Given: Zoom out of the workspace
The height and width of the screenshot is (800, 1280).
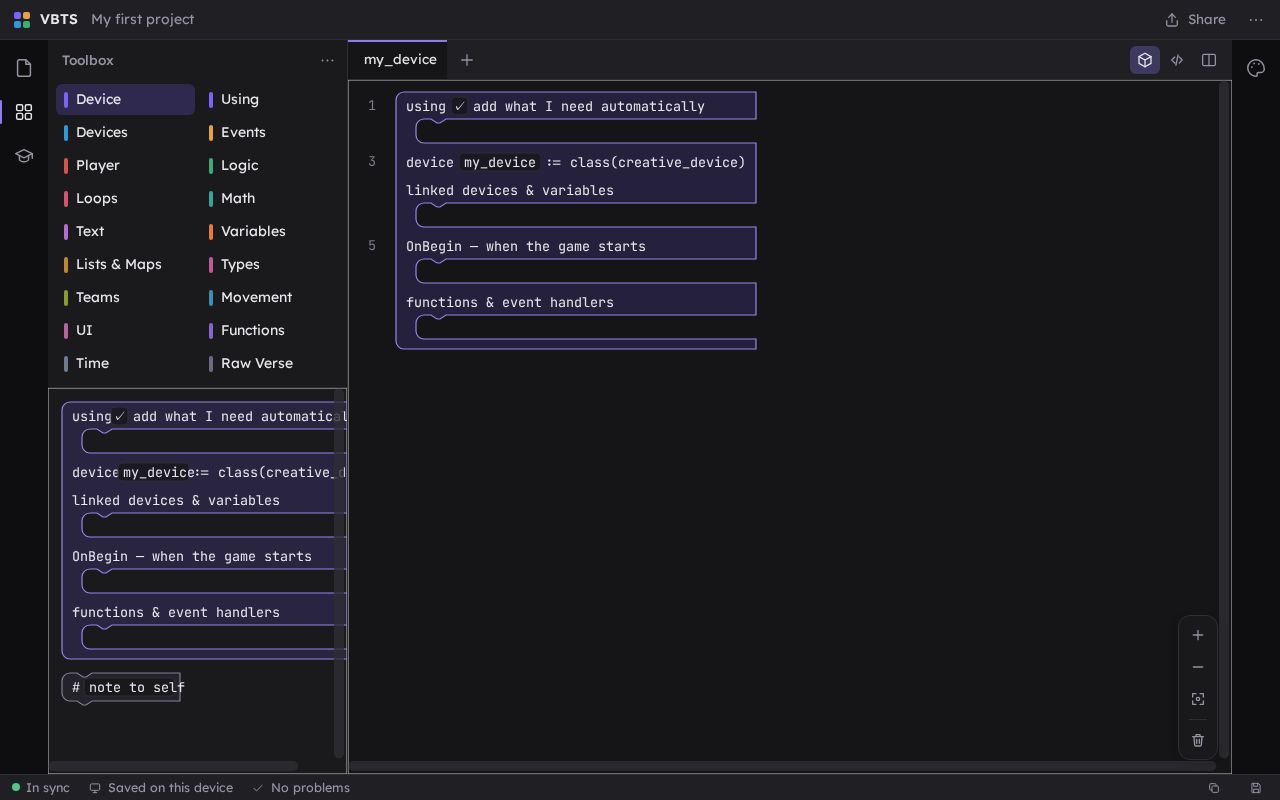Looking at the screenshot, I should point(1198,667).
